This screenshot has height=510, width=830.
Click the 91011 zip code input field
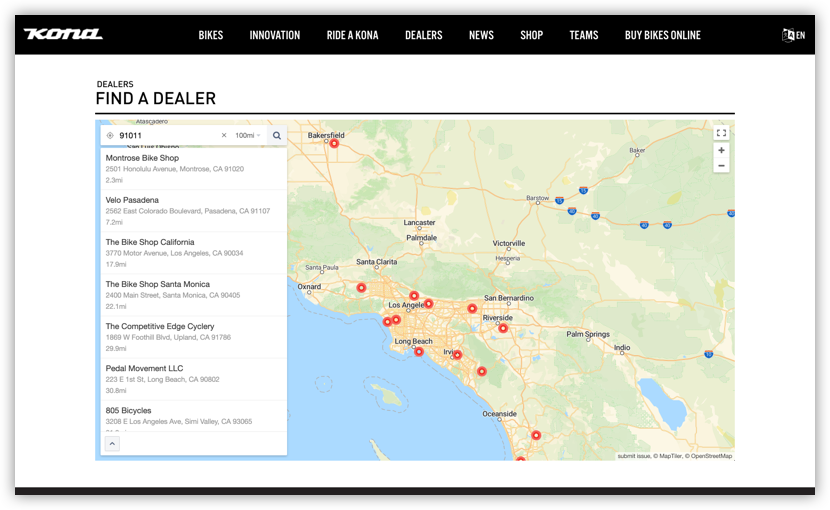point(167,136)
